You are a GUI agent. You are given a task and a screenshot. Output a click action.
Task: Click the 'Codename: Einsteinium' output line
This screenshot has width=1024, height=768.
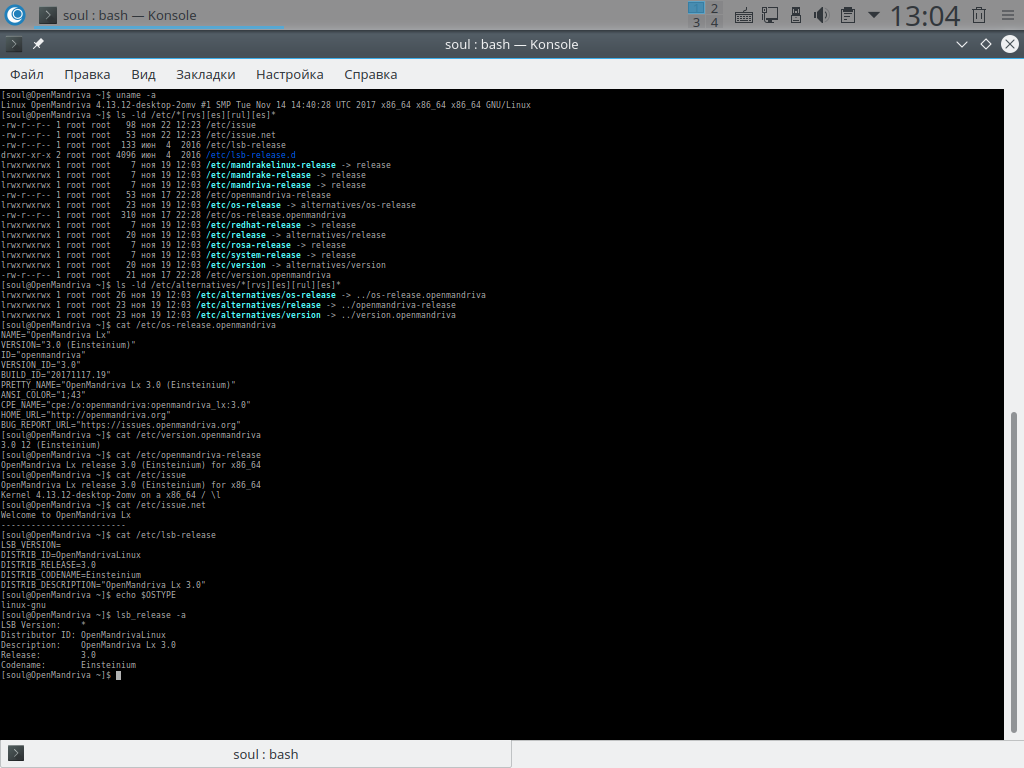[69, 665]
